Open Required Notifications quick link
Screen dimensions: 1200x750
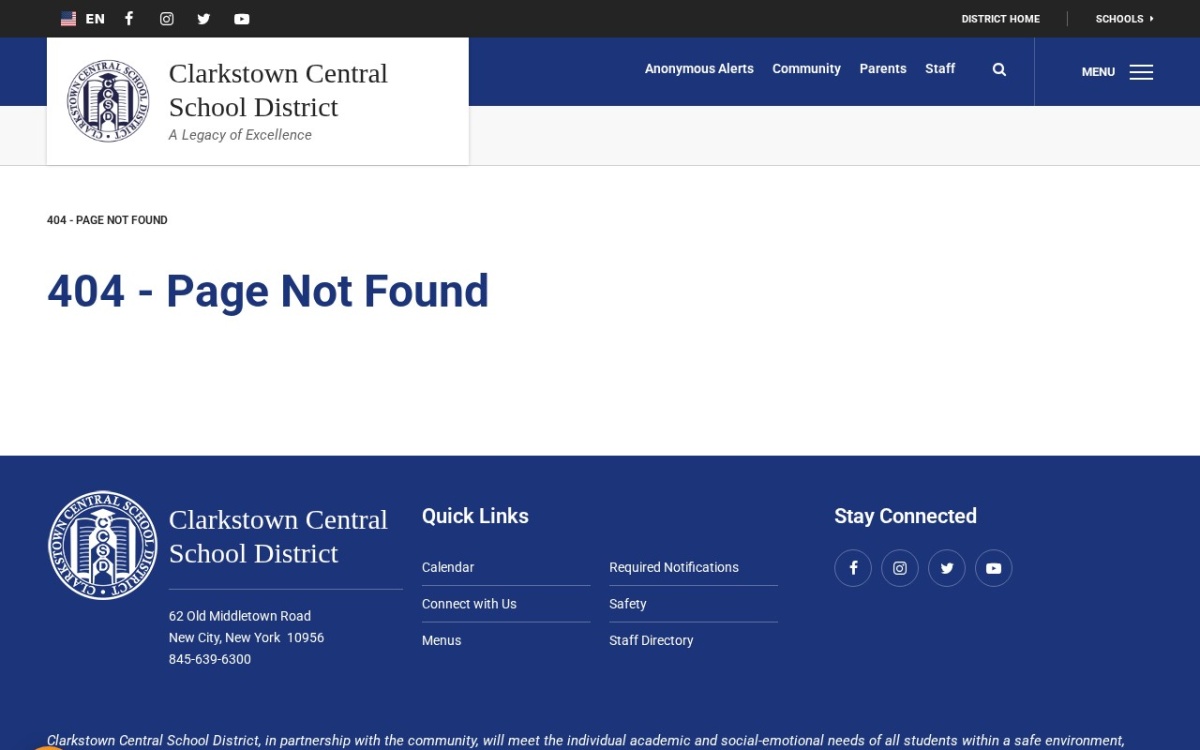click(x=674, y=567)
